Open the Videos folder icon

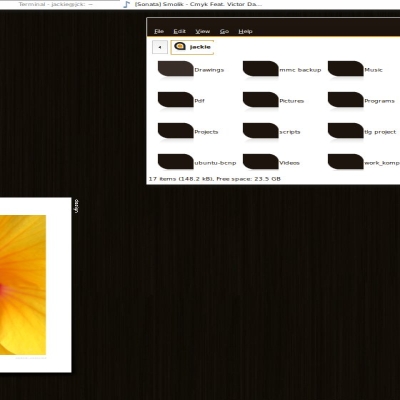260,161
